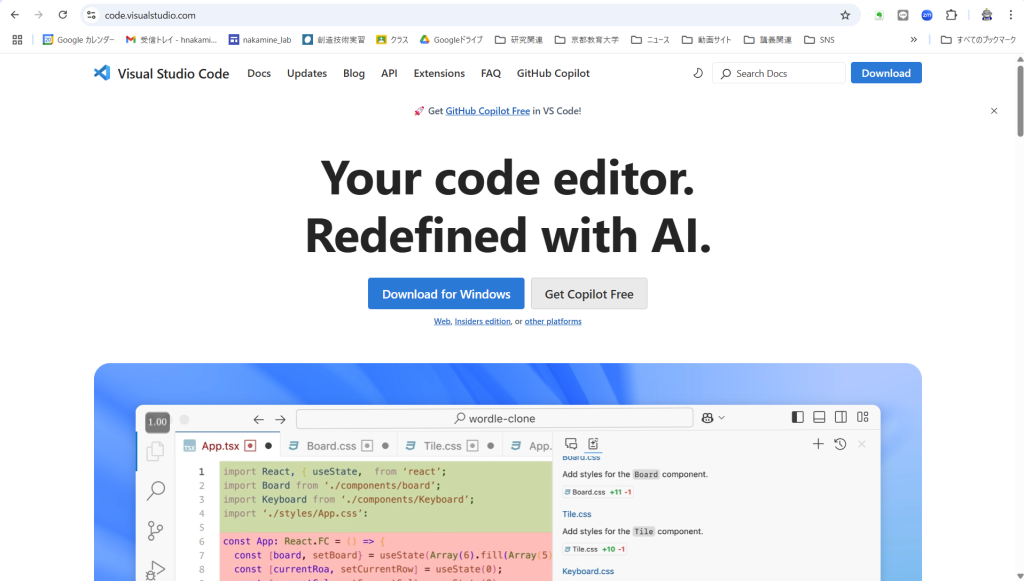Open the Extensions nav menu item
Image resolution: width=1024 pixels, height=581 pixels.
pos(439,73)
